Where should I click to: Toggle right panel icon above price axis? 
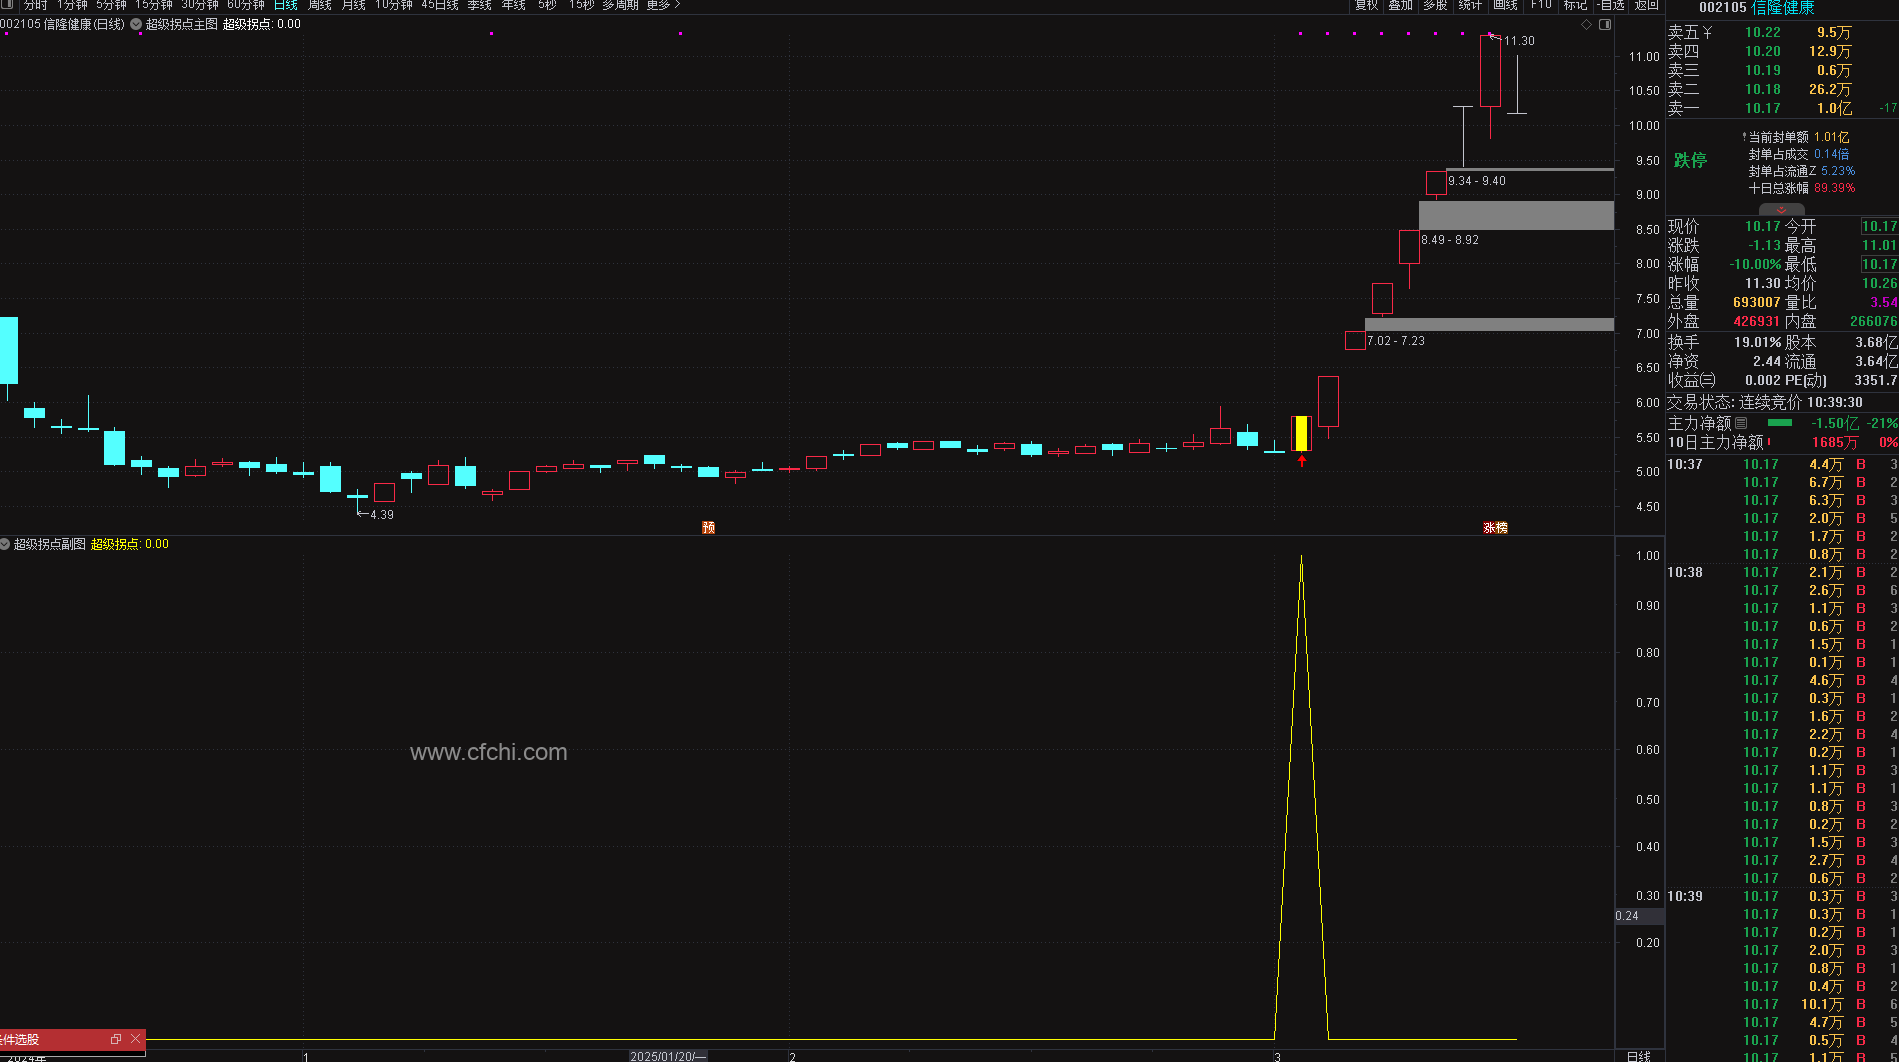[1605, 24]
